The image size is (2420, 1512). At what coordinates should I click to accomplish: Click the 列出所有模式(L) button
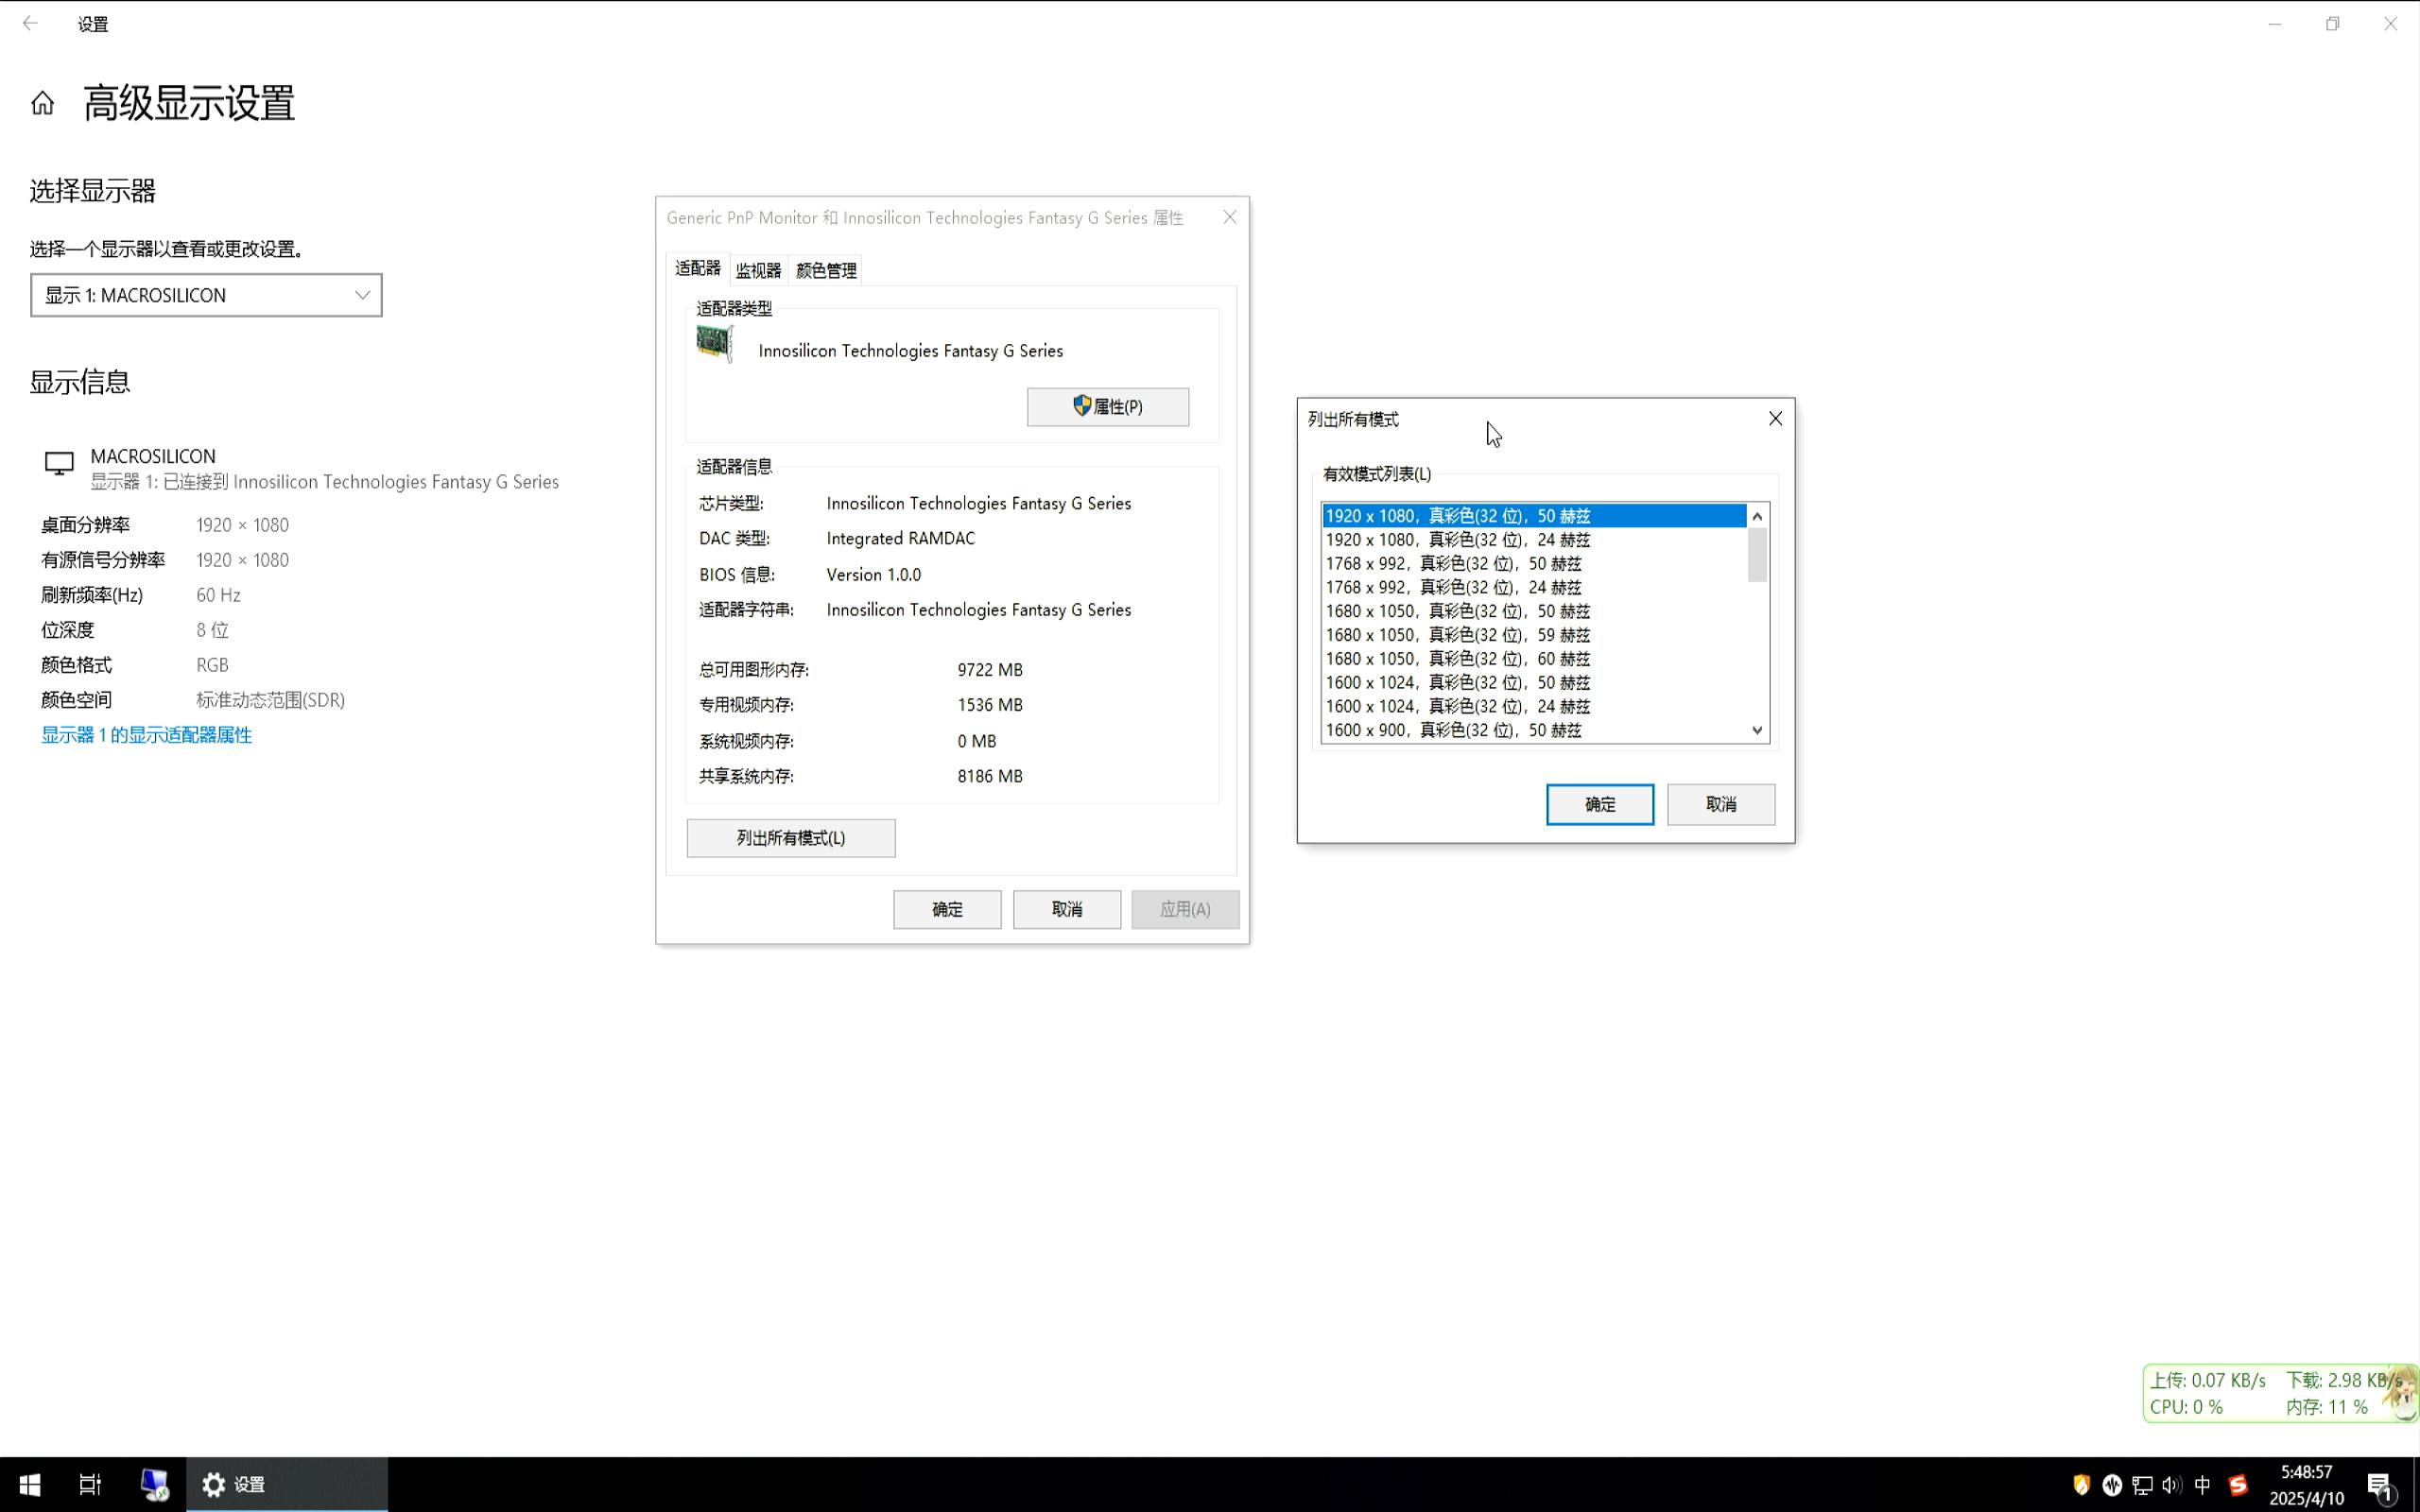click(790, 838)
